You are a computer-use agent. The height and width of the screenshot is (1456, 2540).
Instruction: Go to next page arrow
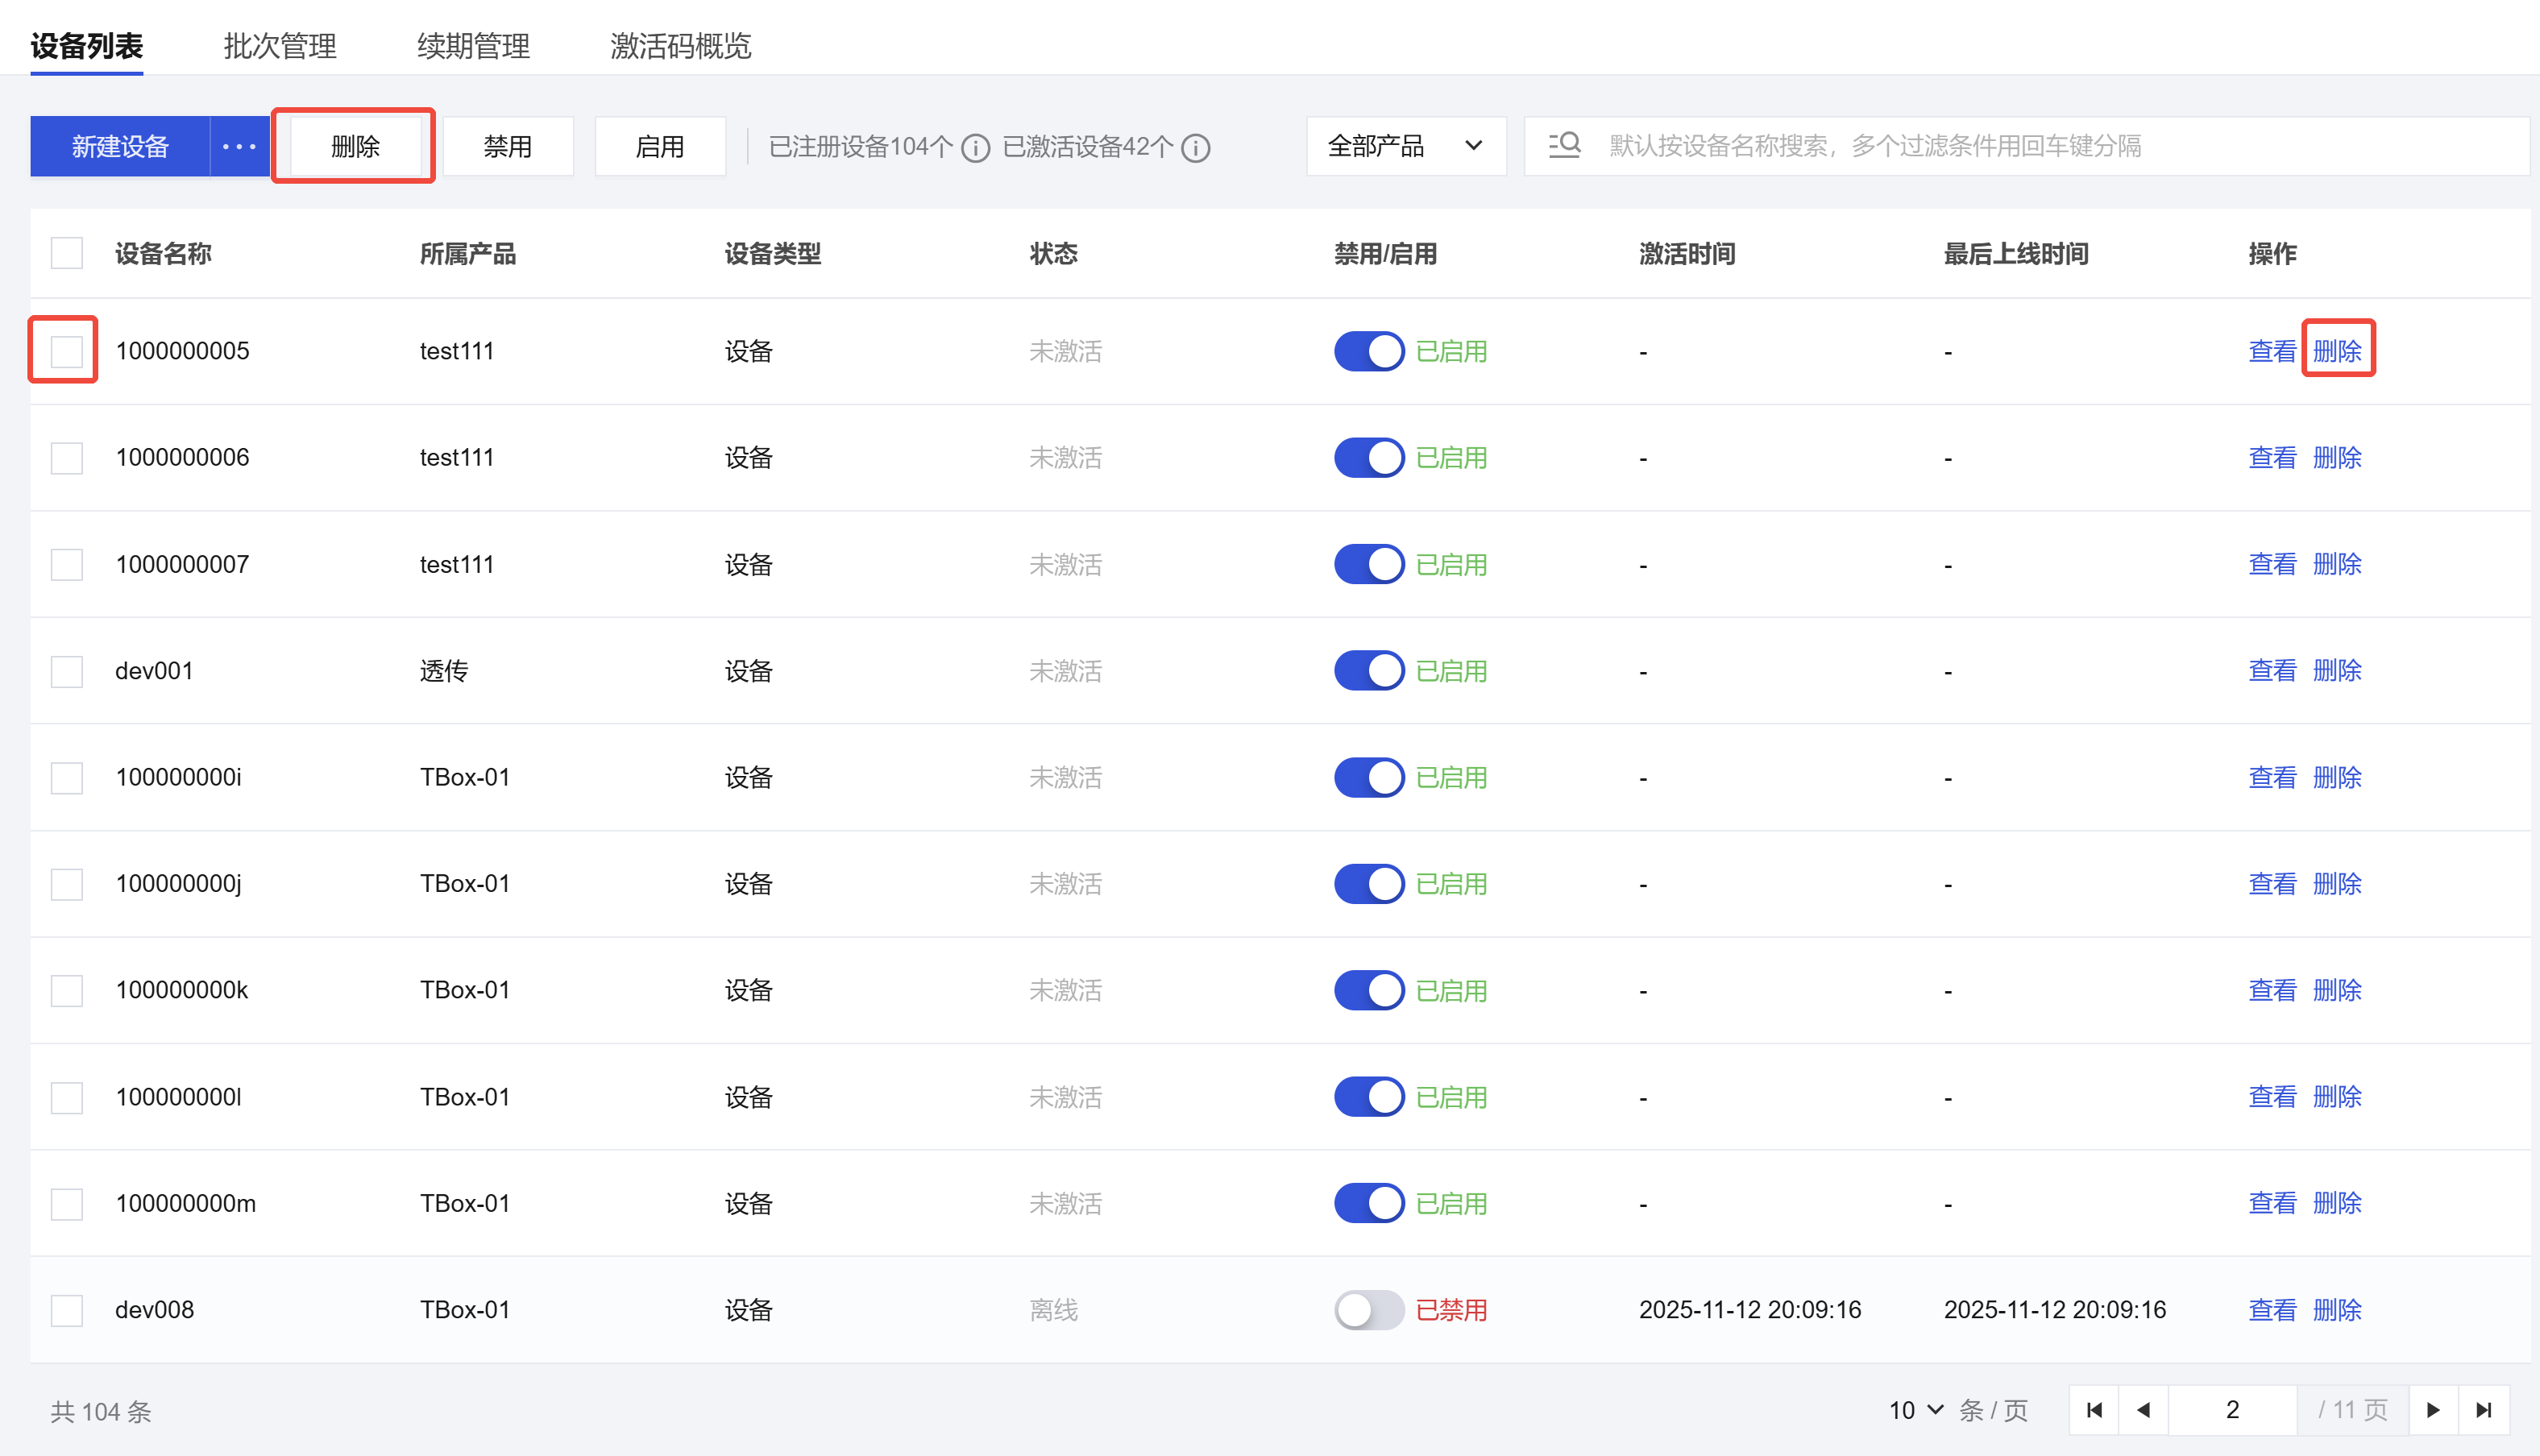2433,1410
